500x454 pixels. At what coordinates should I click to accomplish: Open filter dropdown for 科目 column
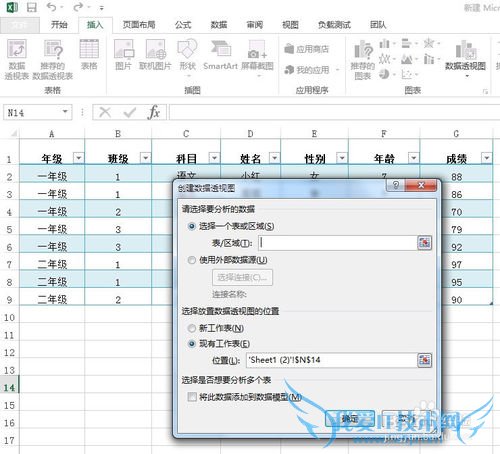tap(214, 158)
